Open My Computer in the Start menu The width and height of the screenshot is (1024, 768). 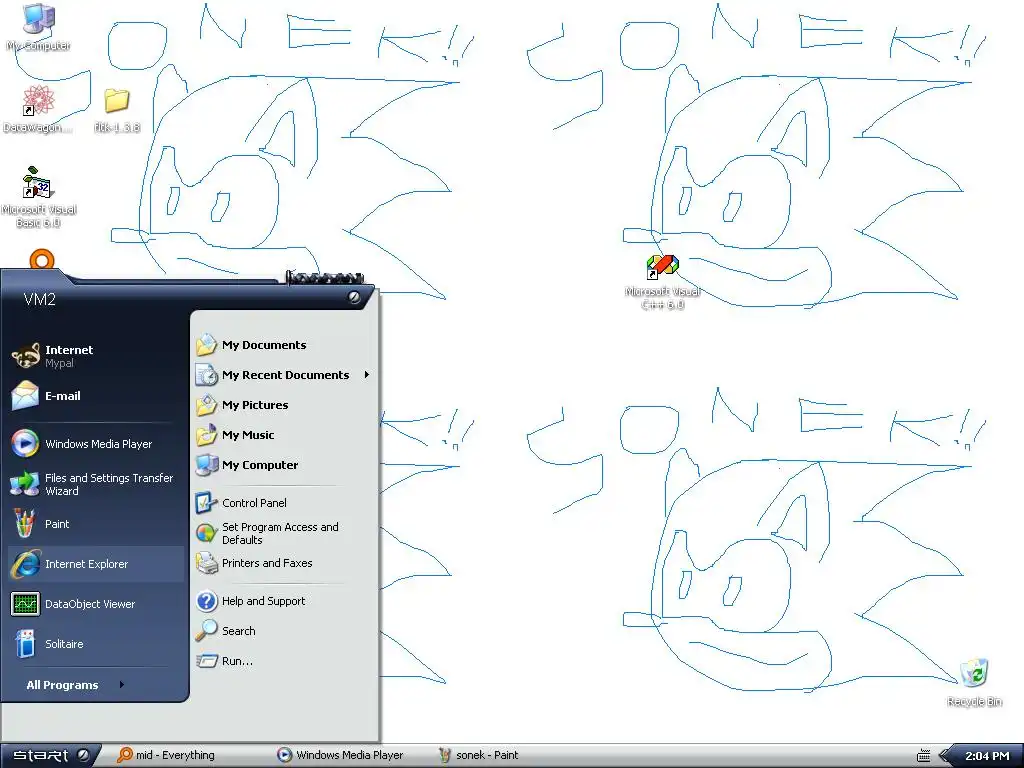coord(284,465)
